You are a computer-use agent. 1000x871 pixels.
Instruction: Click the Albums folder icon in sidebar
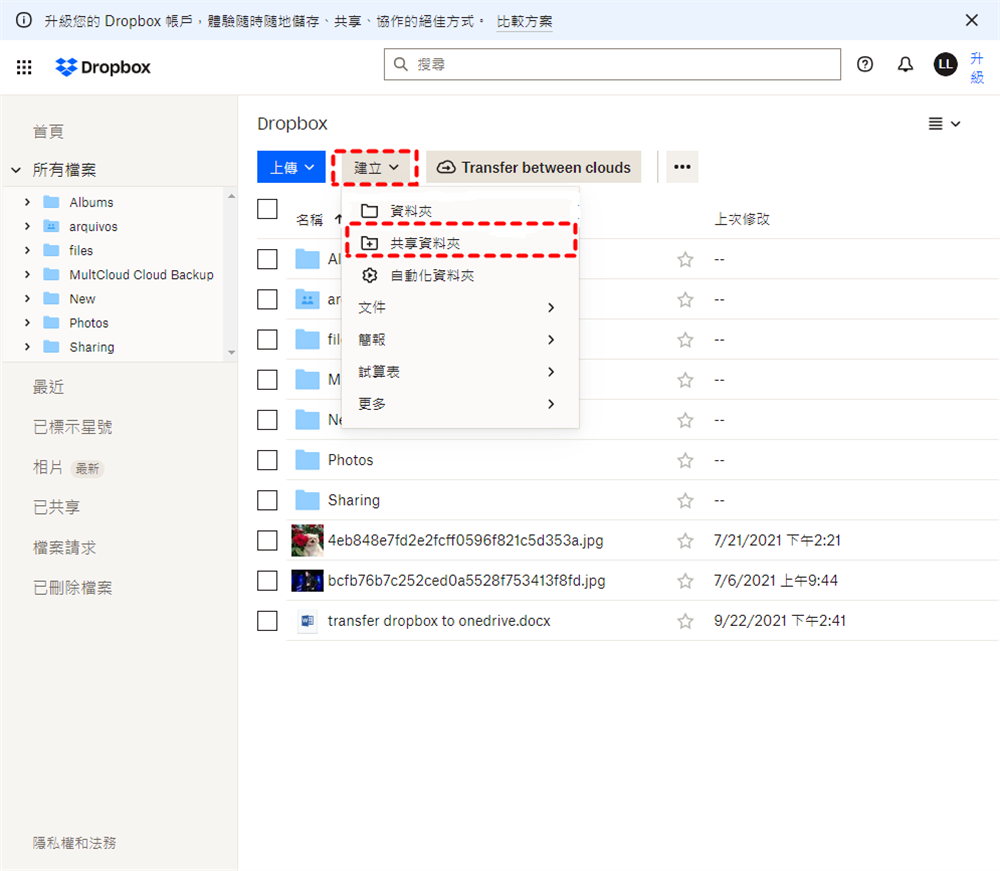51,202
